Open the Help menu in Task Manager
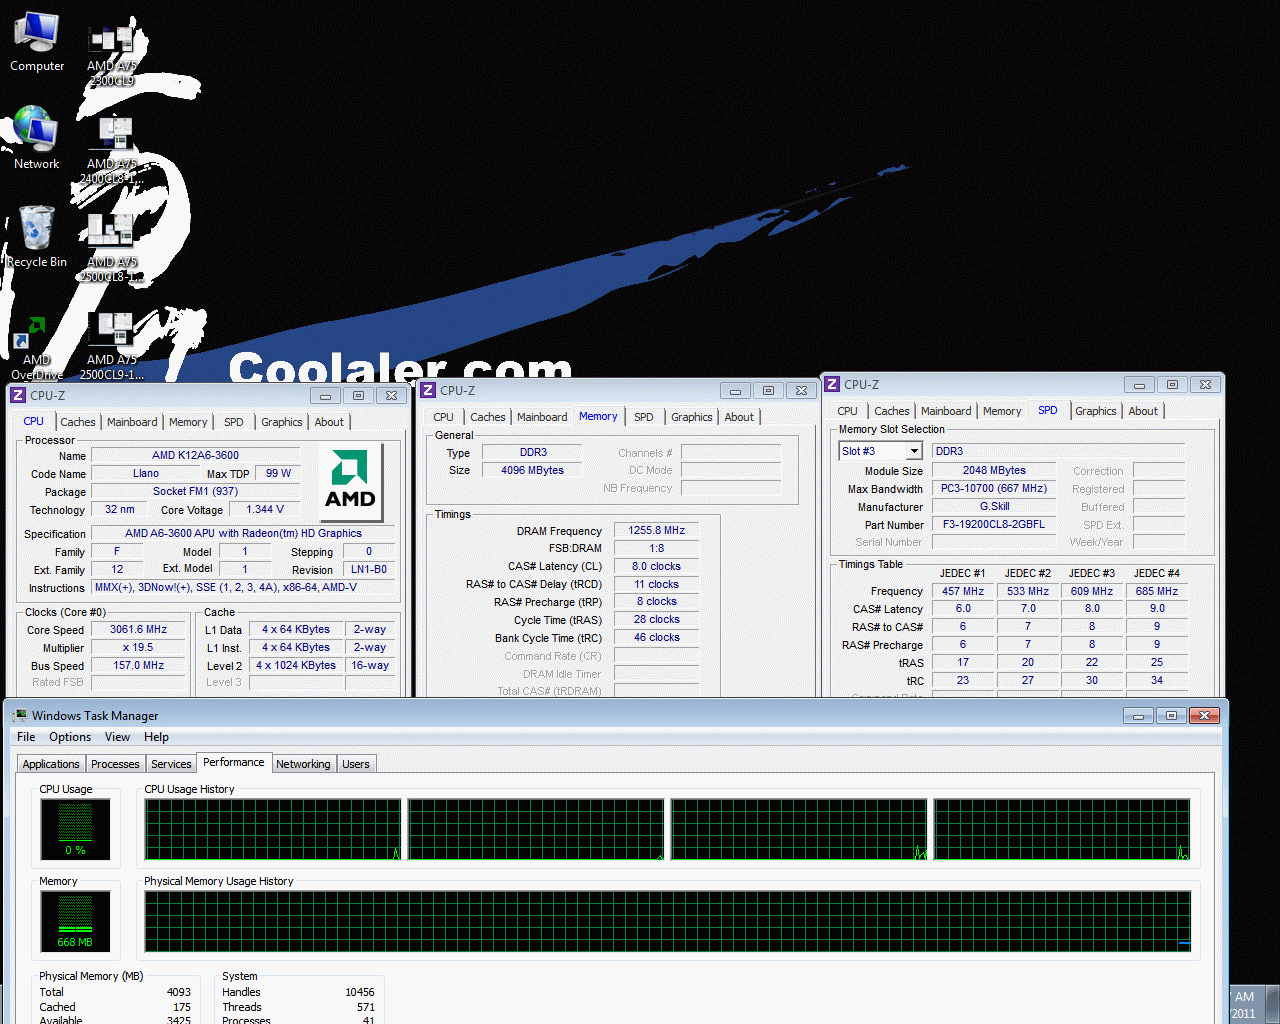 (156, 737)
